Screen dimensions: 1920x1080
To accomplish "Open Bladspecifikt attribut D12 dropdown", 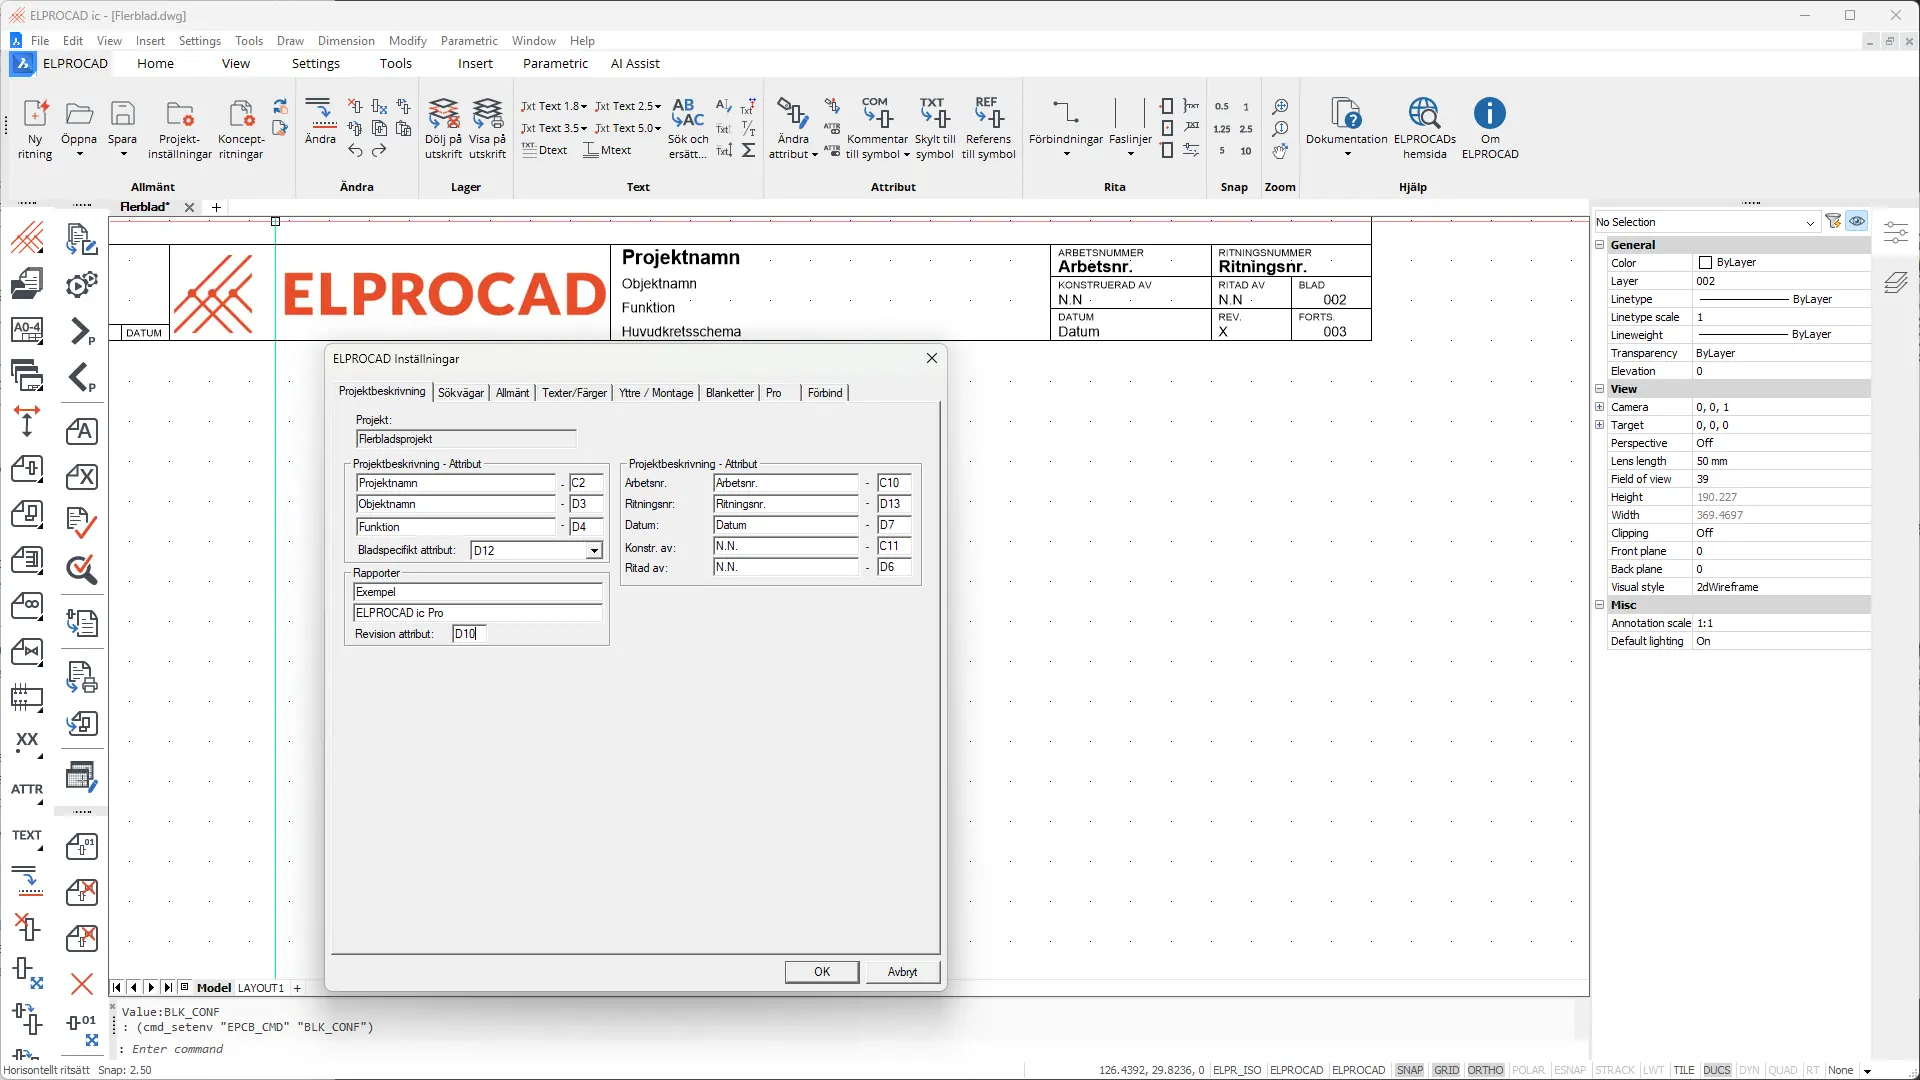I will pos(594,551).
